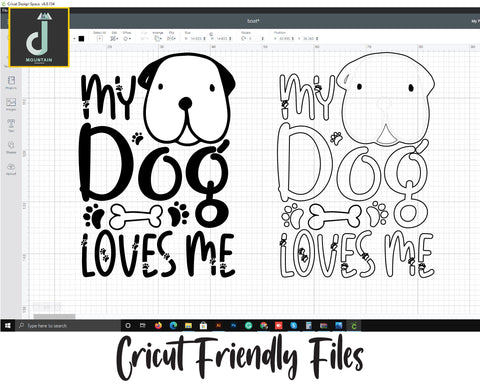Click the Size height stepper arrows
This screenshot has width=480, height=384.
point(230,39)
